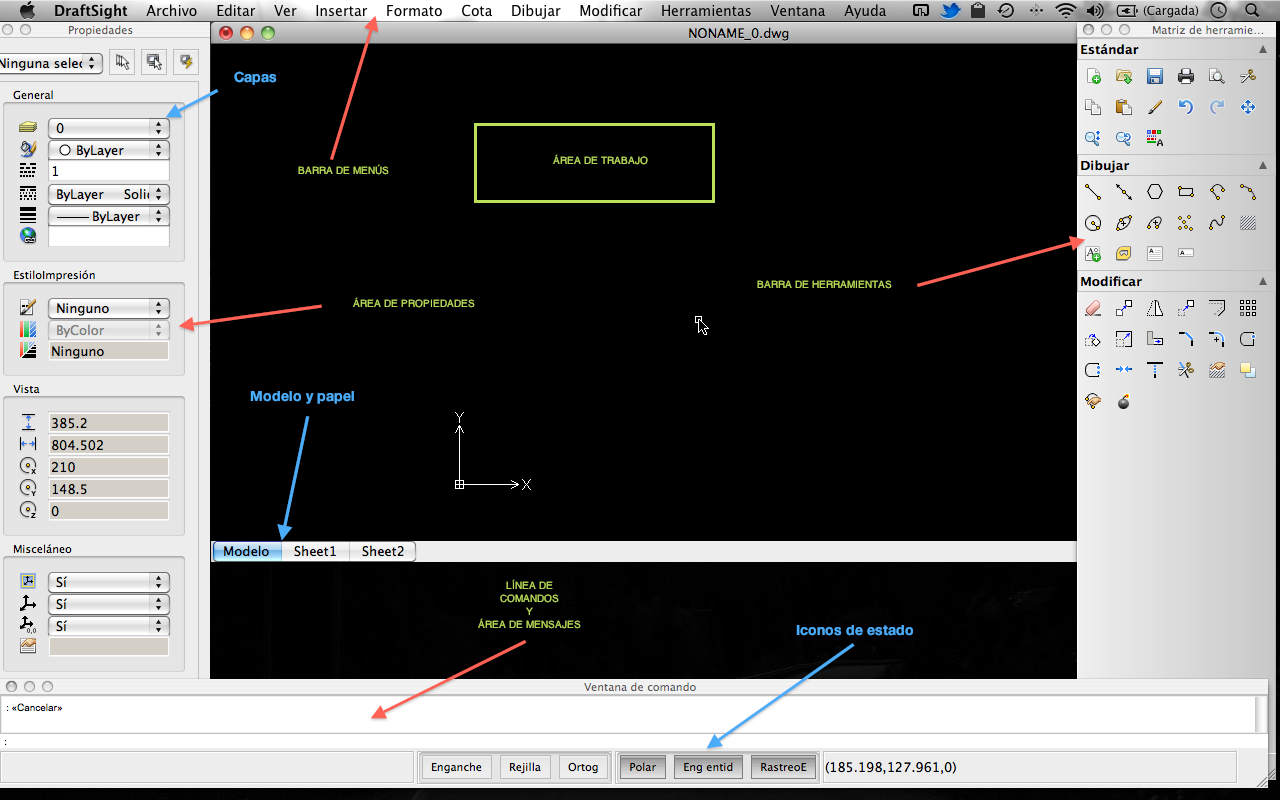The width and height of the screenshot is (1280, 800).
Task: Click the Paste clipboard icon in Estándar
Action: tap(1124, 107)
